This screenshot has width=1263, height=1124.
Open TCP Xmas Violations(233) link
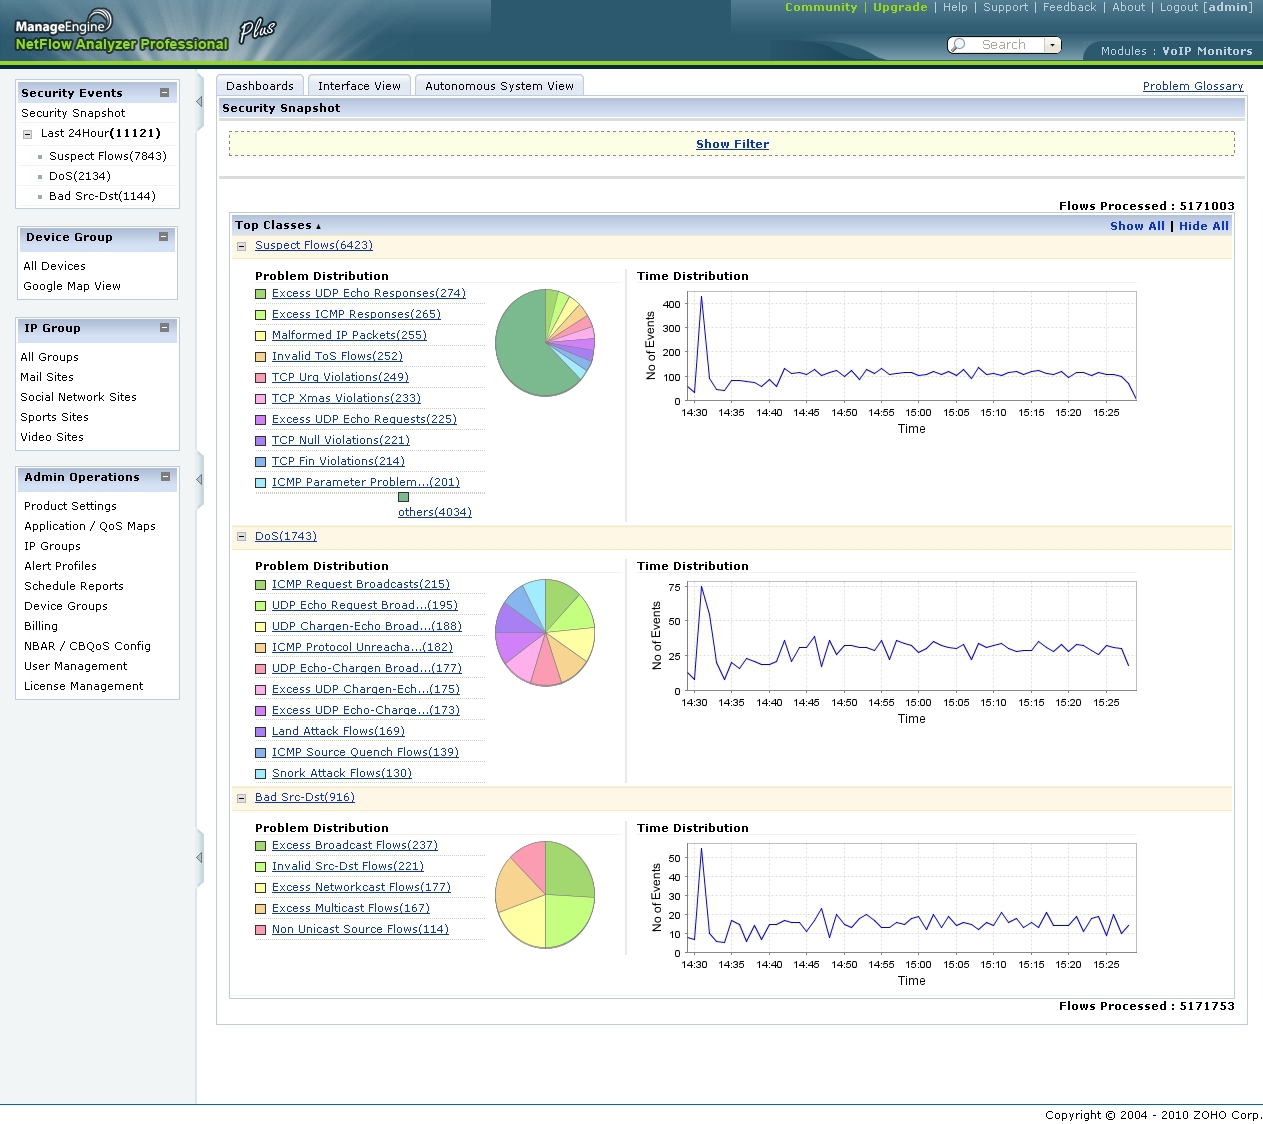pos(346,398)
